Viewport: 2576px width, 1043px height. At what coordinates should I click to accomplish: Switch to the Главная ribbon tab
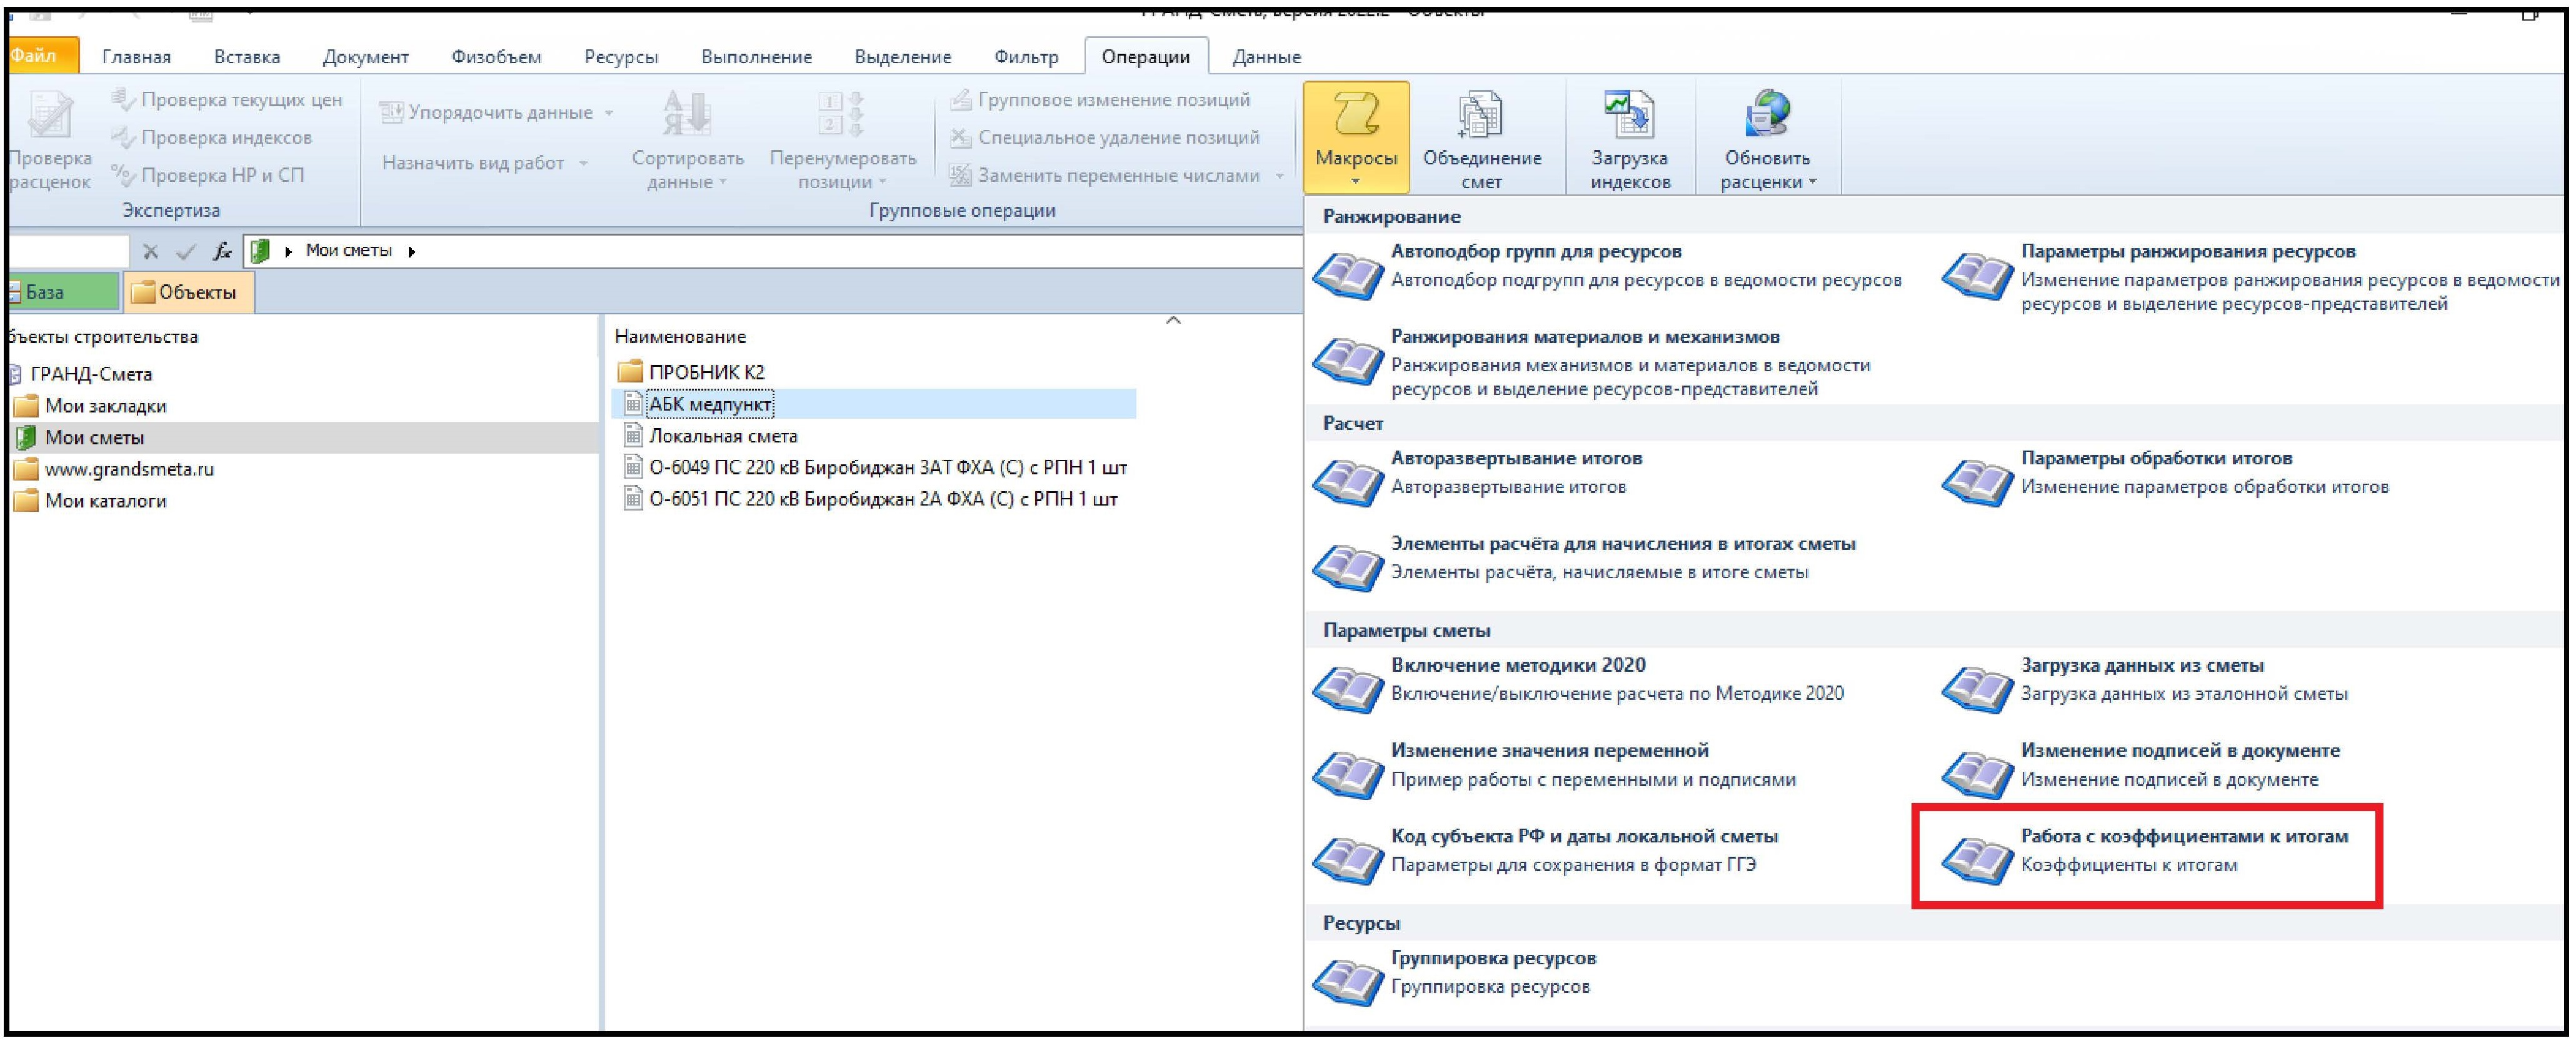136,57
